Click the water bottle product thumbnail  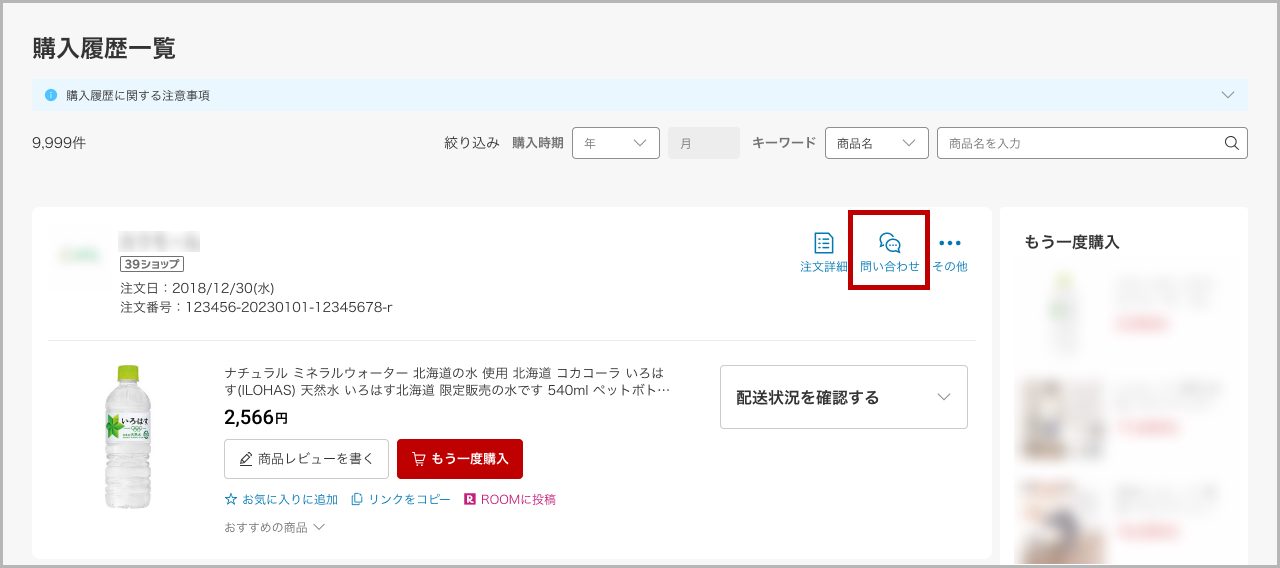click(x=128, y=437)
